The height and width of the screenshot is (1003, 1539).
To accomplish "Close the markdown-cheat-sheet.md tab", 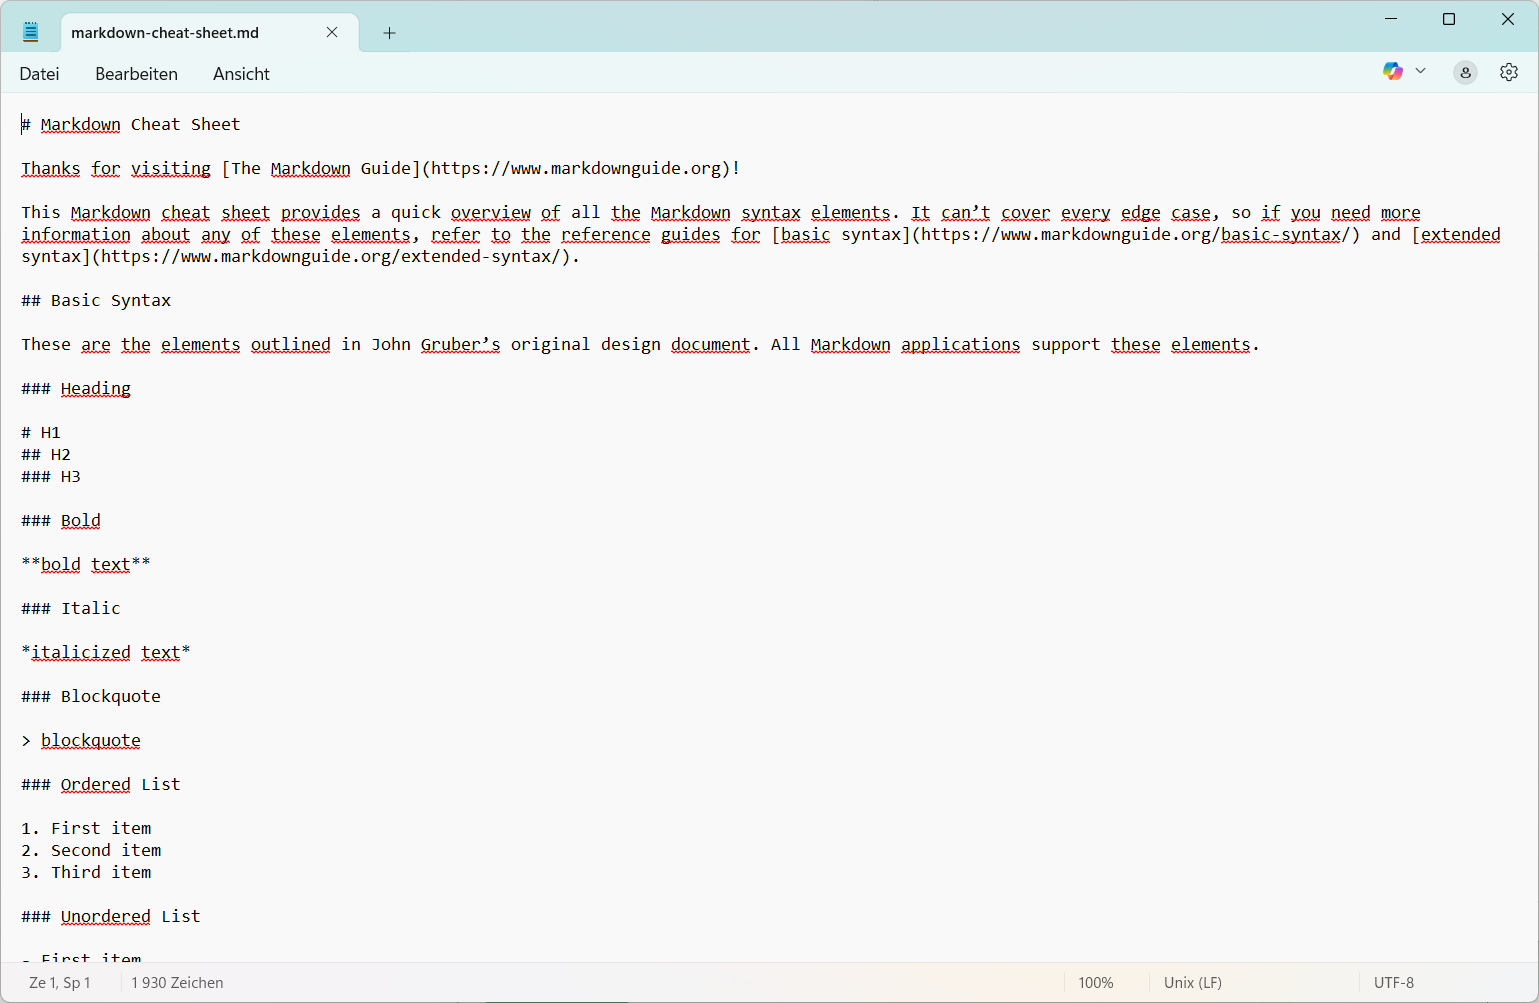I will click(331, 32).
